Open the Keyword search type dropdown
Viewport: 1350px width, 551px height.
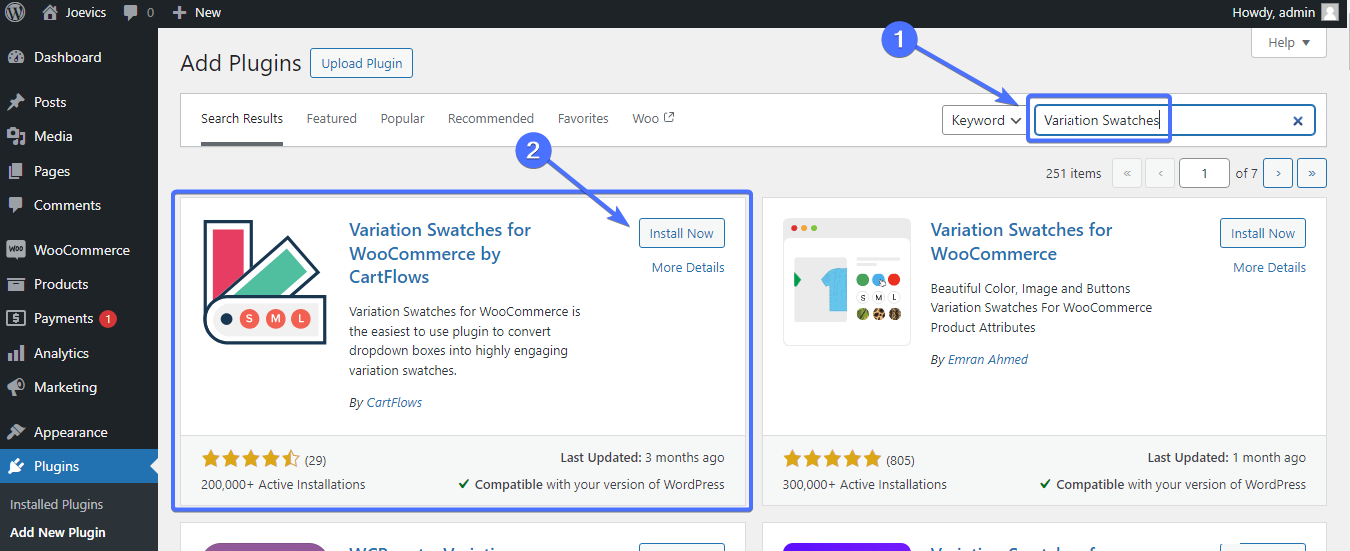[985, 120]
